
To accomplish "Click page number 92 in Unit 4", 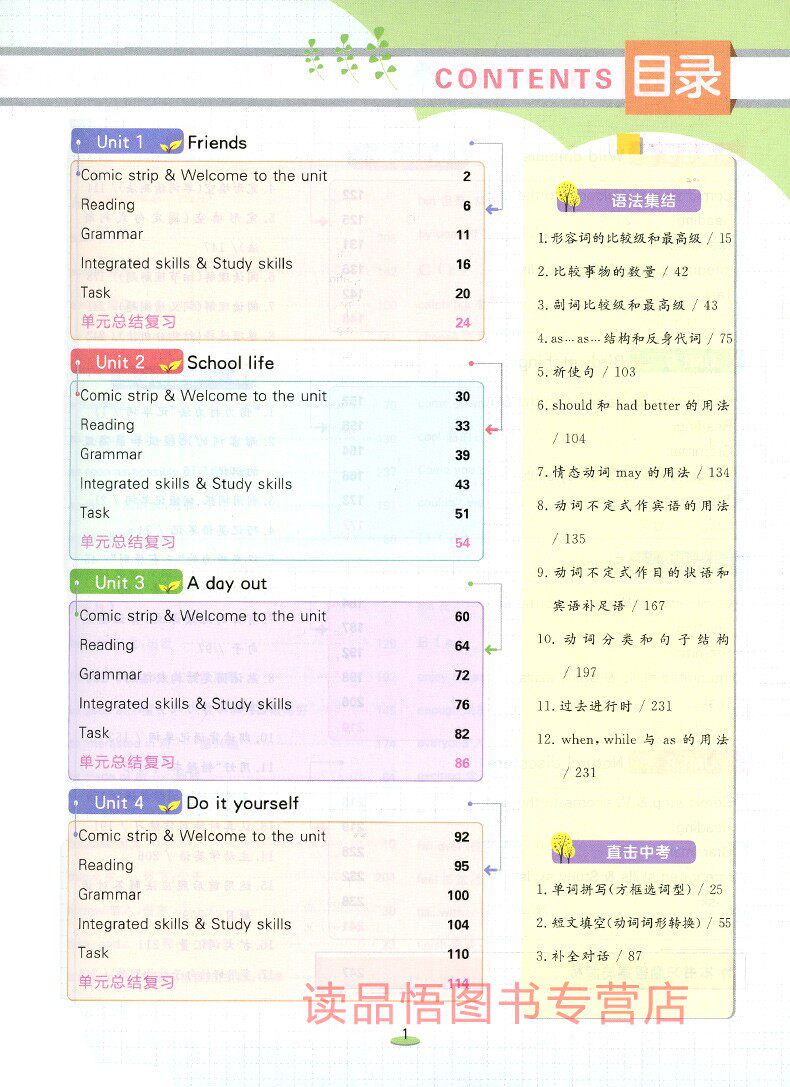I will tap(462, 837).
